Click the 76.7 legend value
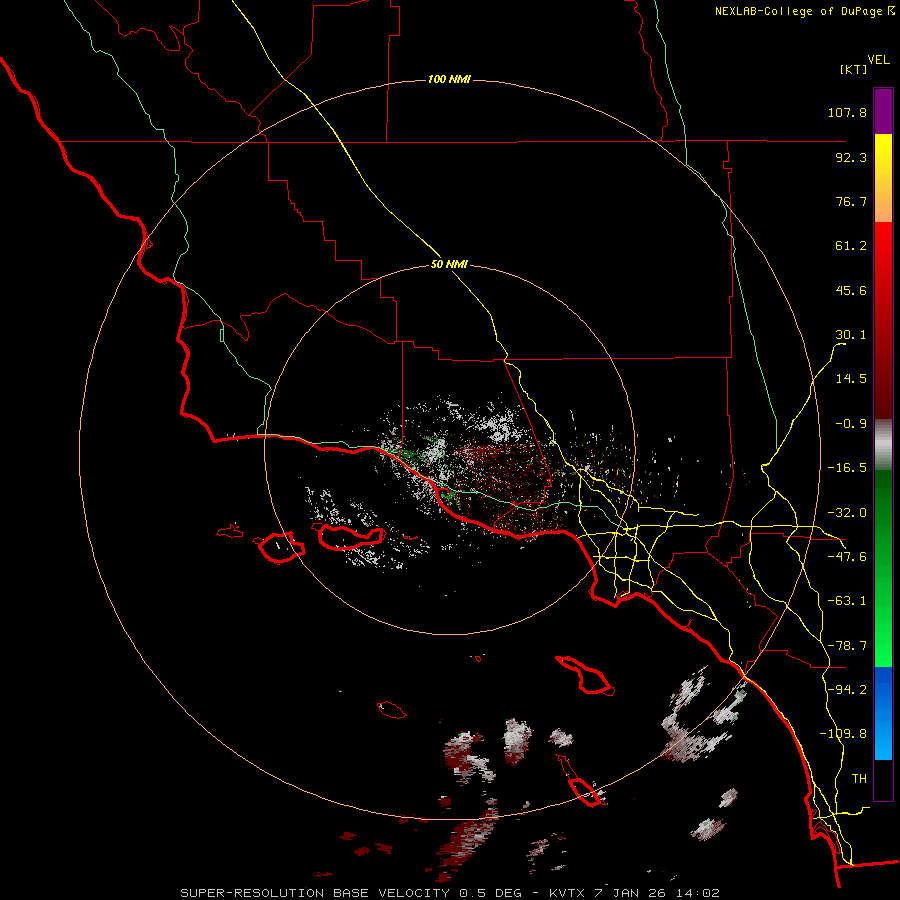The width and height of the screenshot is (900, 900). 851,201
